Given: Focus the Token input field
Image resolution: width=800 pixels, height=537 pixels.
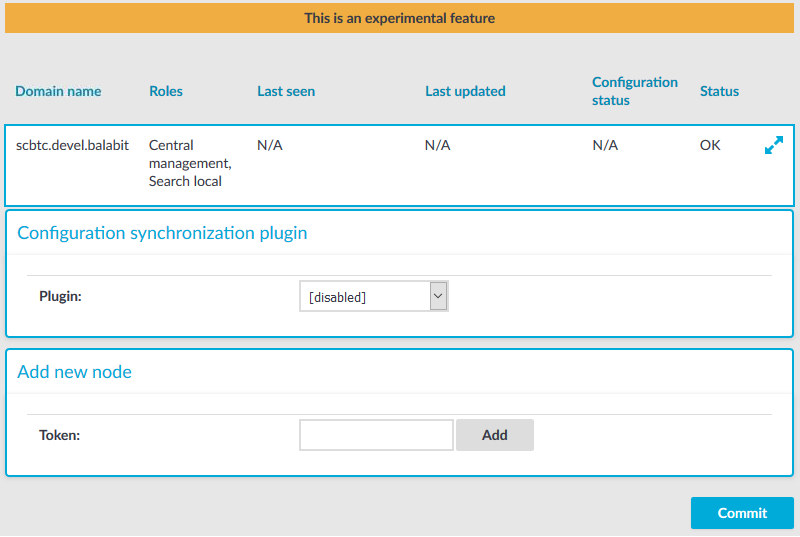Looking at the screenshot, I should (376, 435).
